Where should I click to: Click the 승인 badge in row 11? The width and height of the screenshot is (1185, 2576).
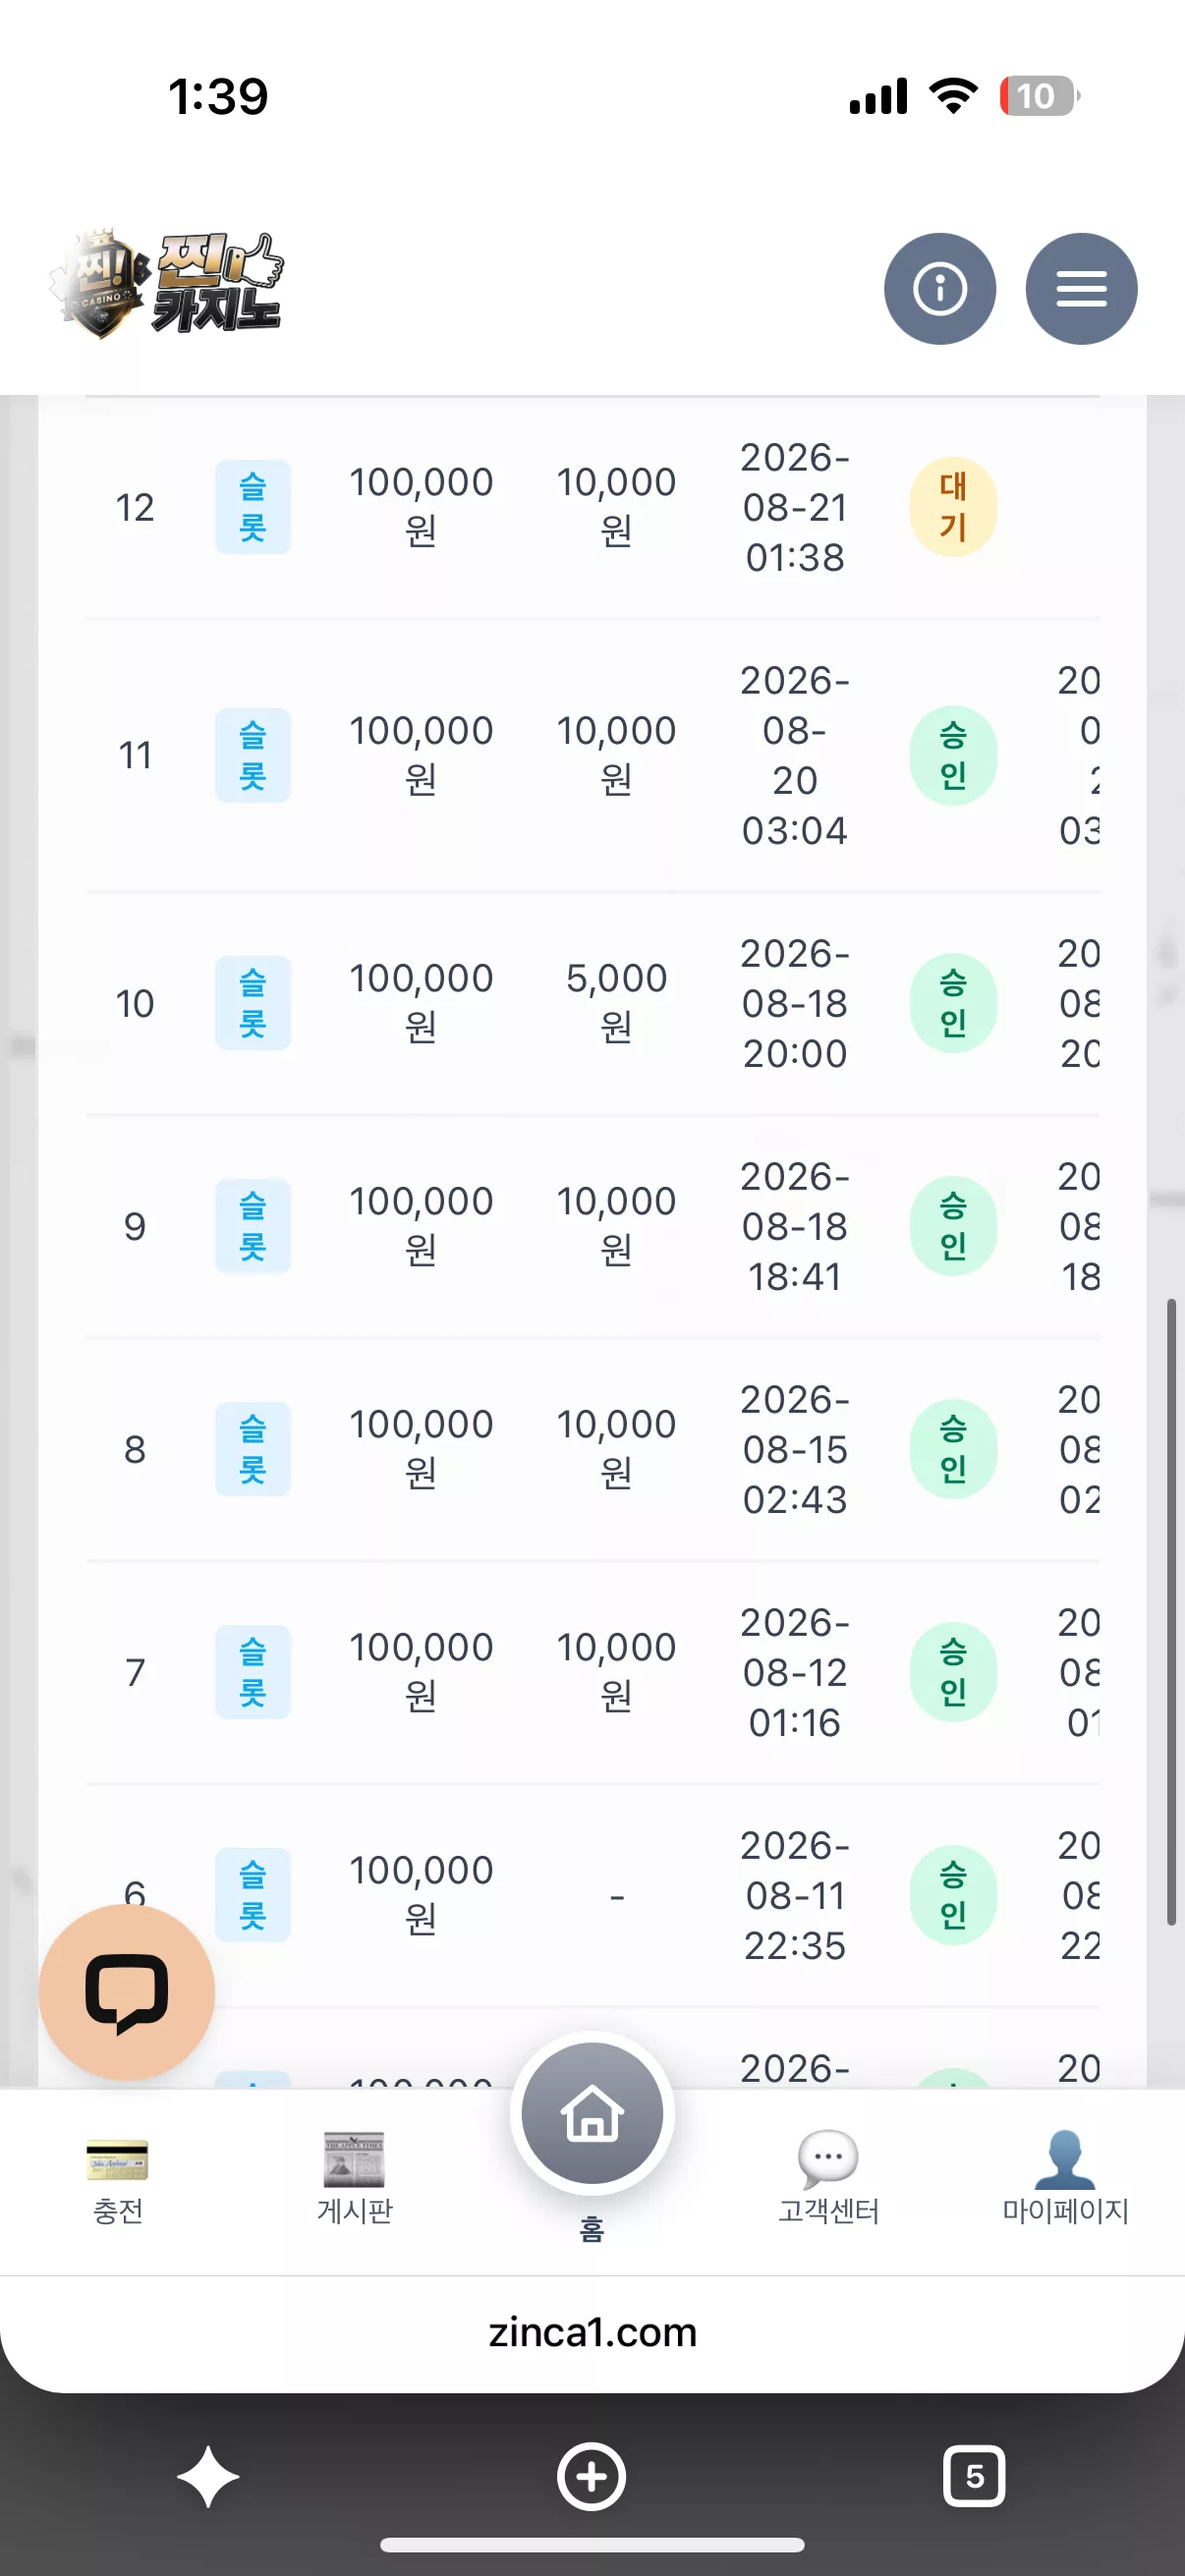[953, 755]
